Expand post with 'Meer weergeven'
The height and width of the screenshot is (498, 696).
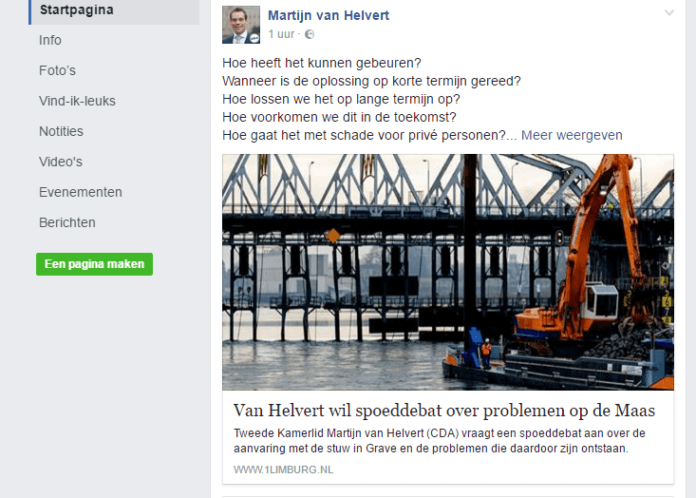571,135
